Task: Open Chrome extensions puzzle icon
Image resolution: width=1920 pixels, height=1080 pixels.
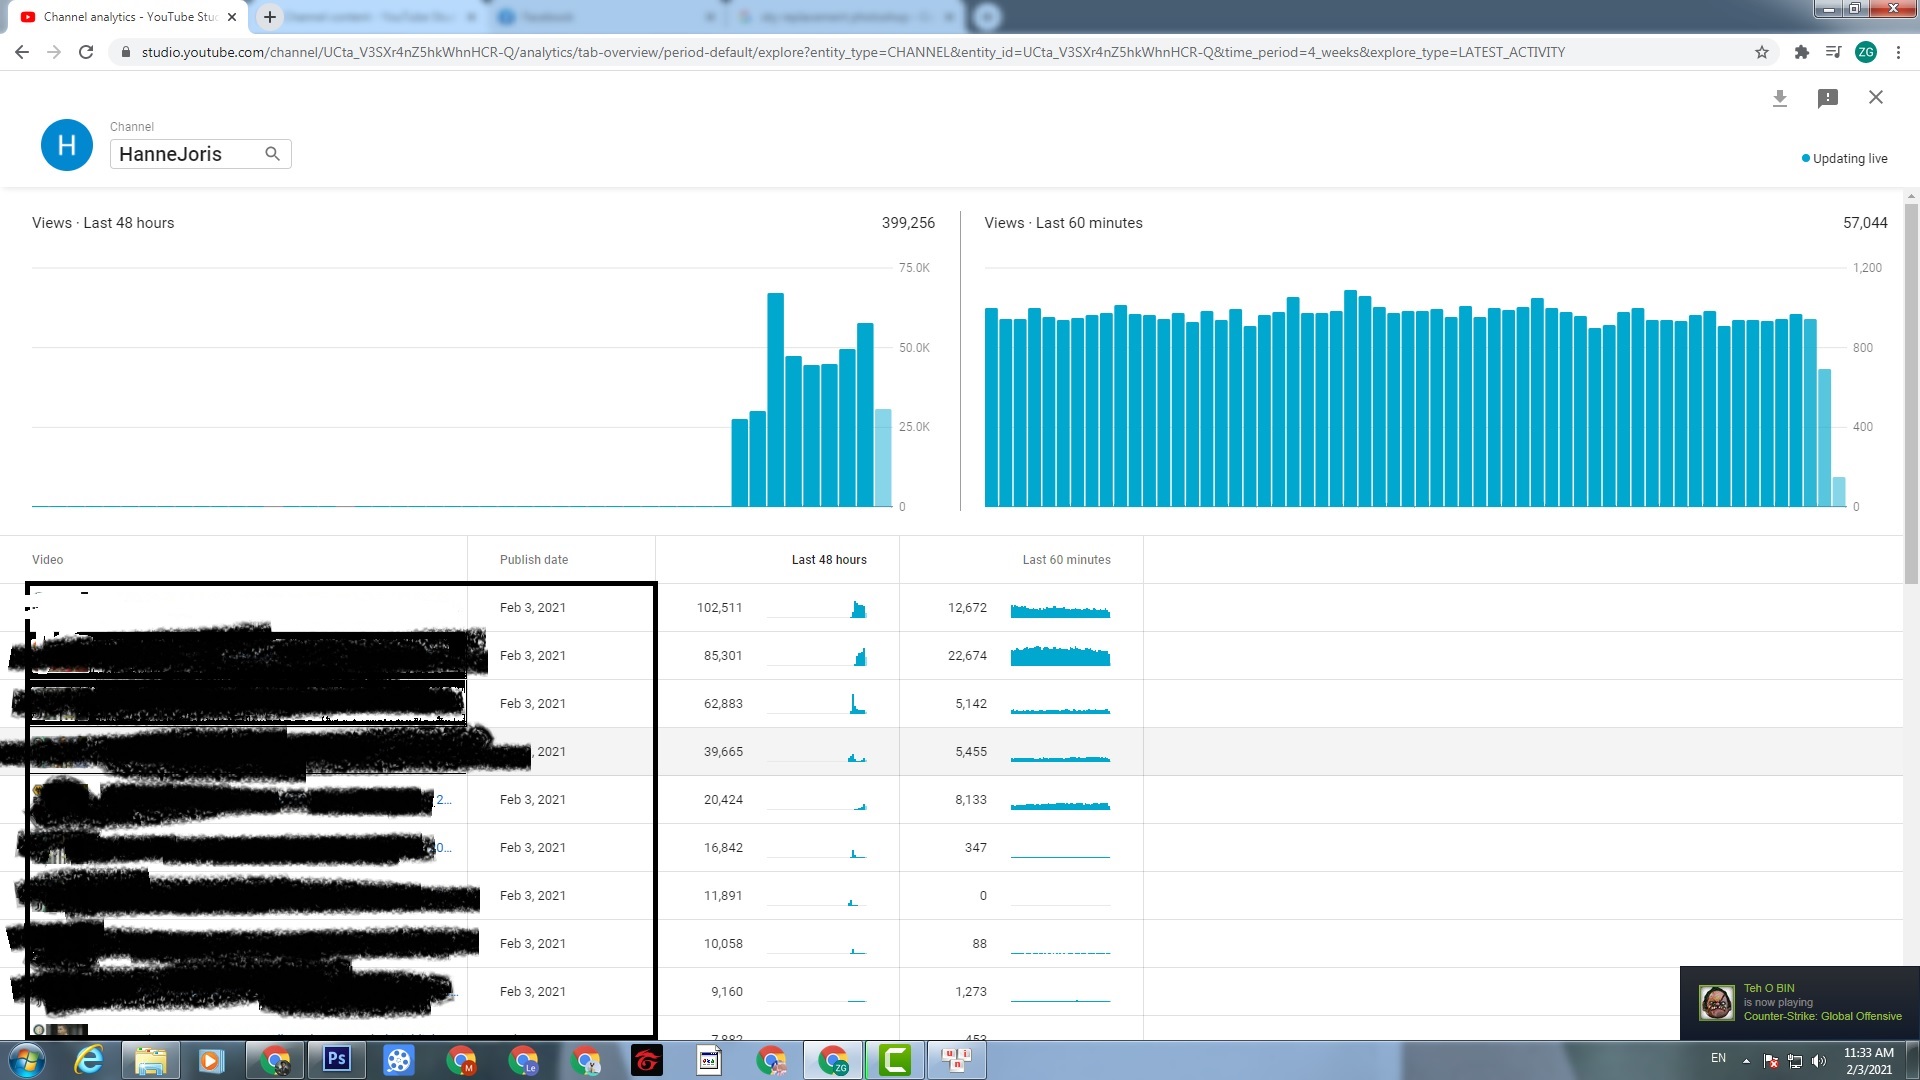Action: click(x=1801, y=52)
